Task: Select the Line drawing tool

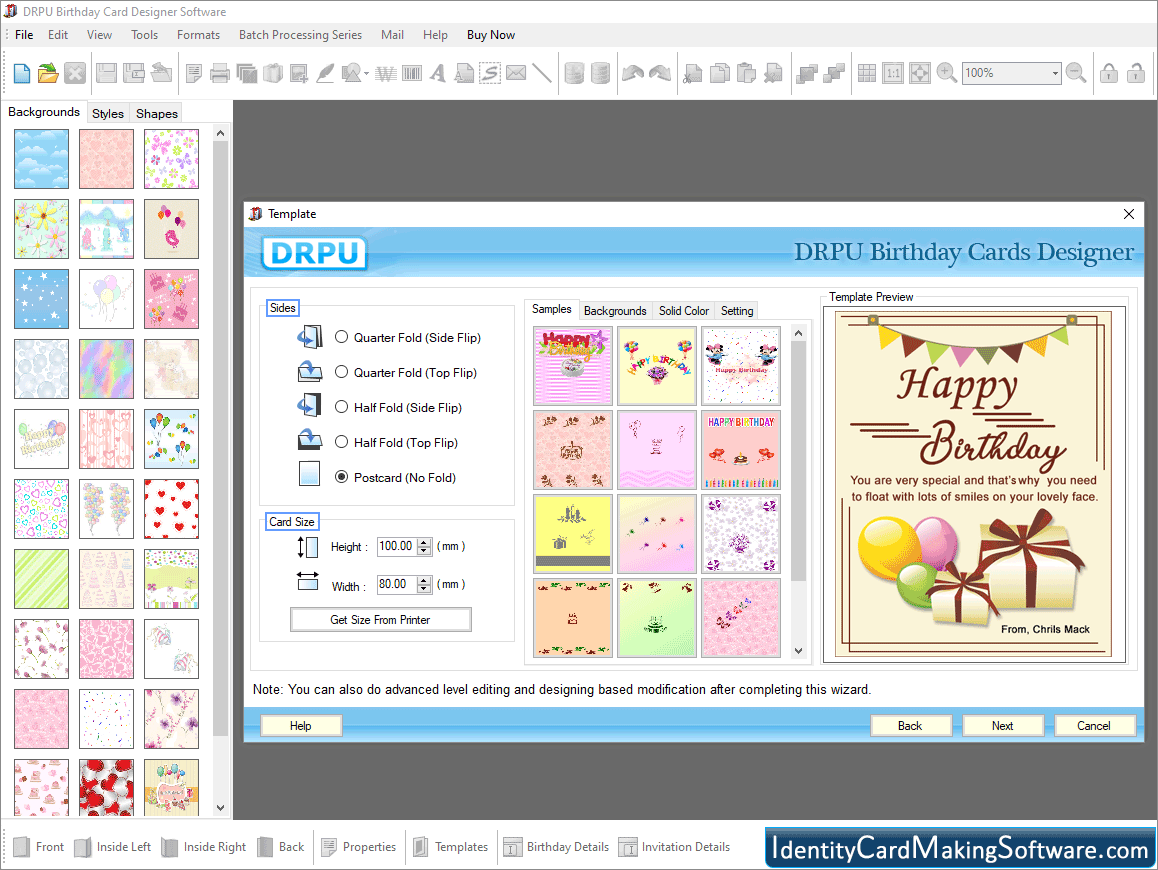Action: tap(542, 73)
